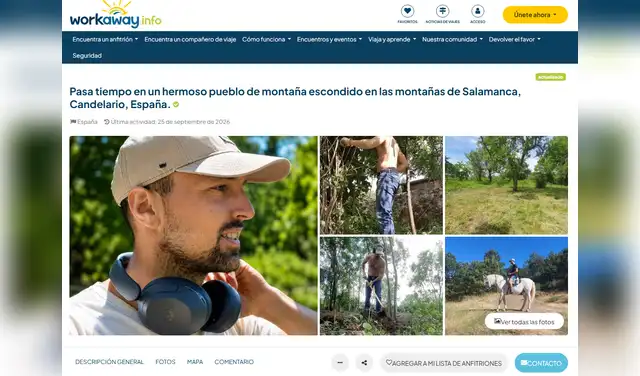Image resolution: width=640 pixels, height=376 pixels.
Task: Open photo of grassy field with trees
Action: click(x=506, y=185)
